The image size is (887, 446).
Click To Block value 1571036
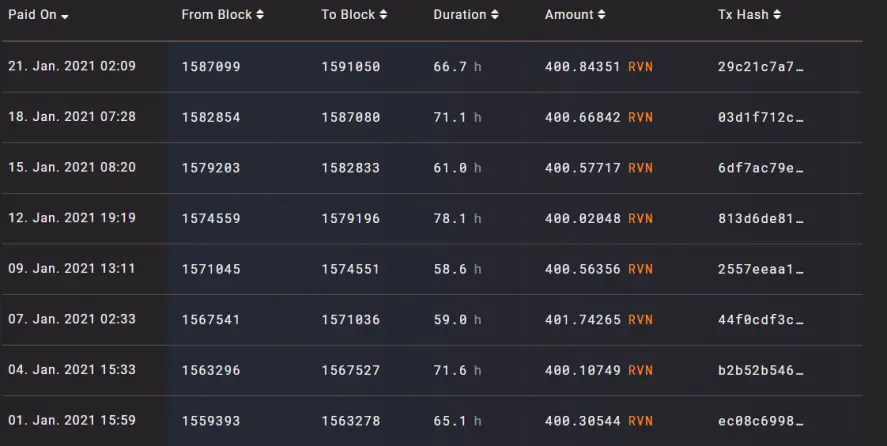click(351, 320)
